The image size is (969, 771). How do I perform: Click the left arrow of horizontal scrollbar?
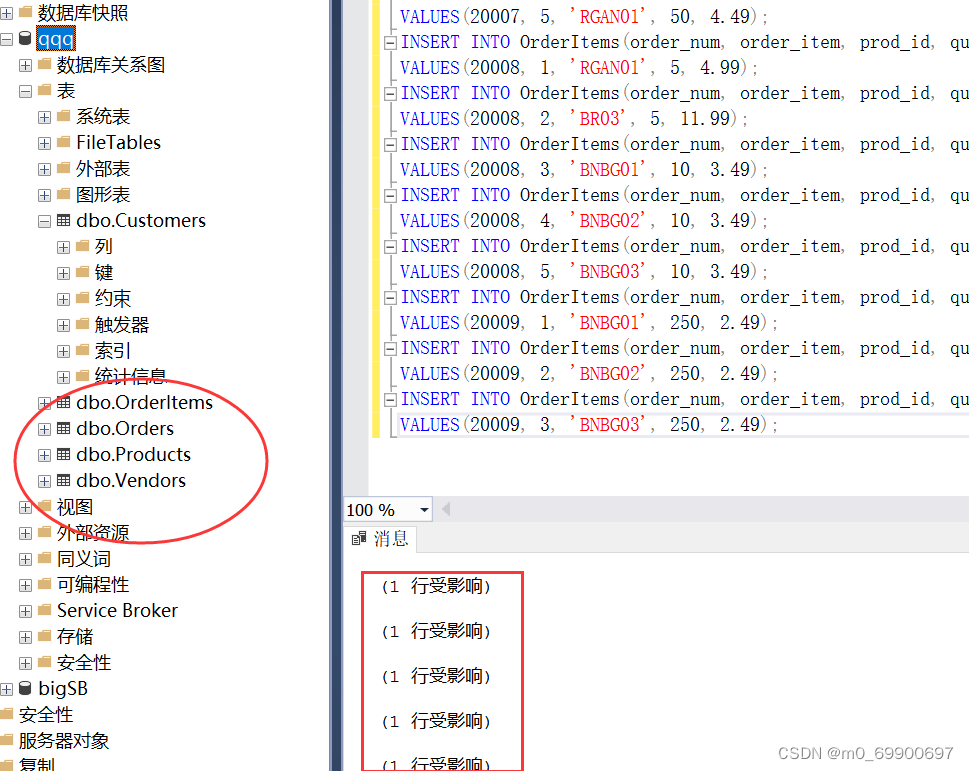(446, 509)
